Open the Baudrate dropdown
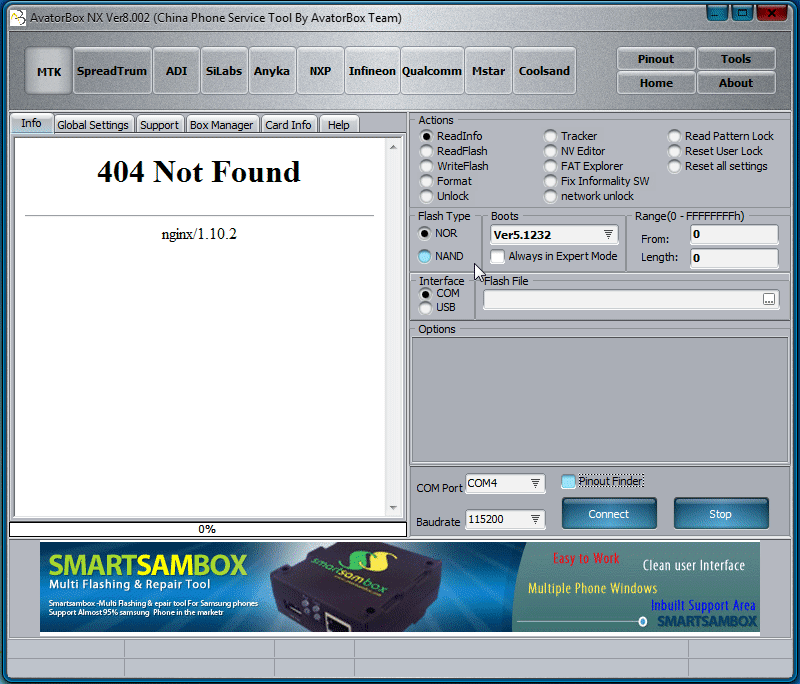 tap(535, 519)
